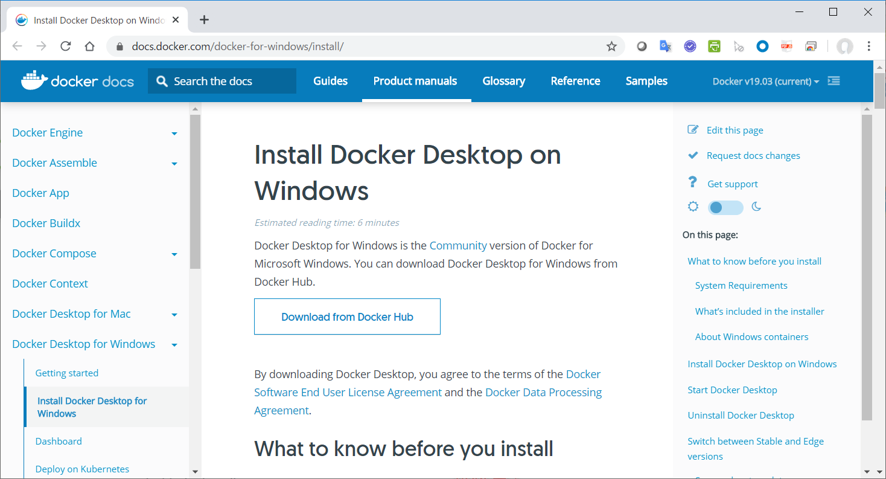Image resolution: width=886 pixels, height=479 pixels.
Task: Click the Search the docs field
Action: (222, 81)
